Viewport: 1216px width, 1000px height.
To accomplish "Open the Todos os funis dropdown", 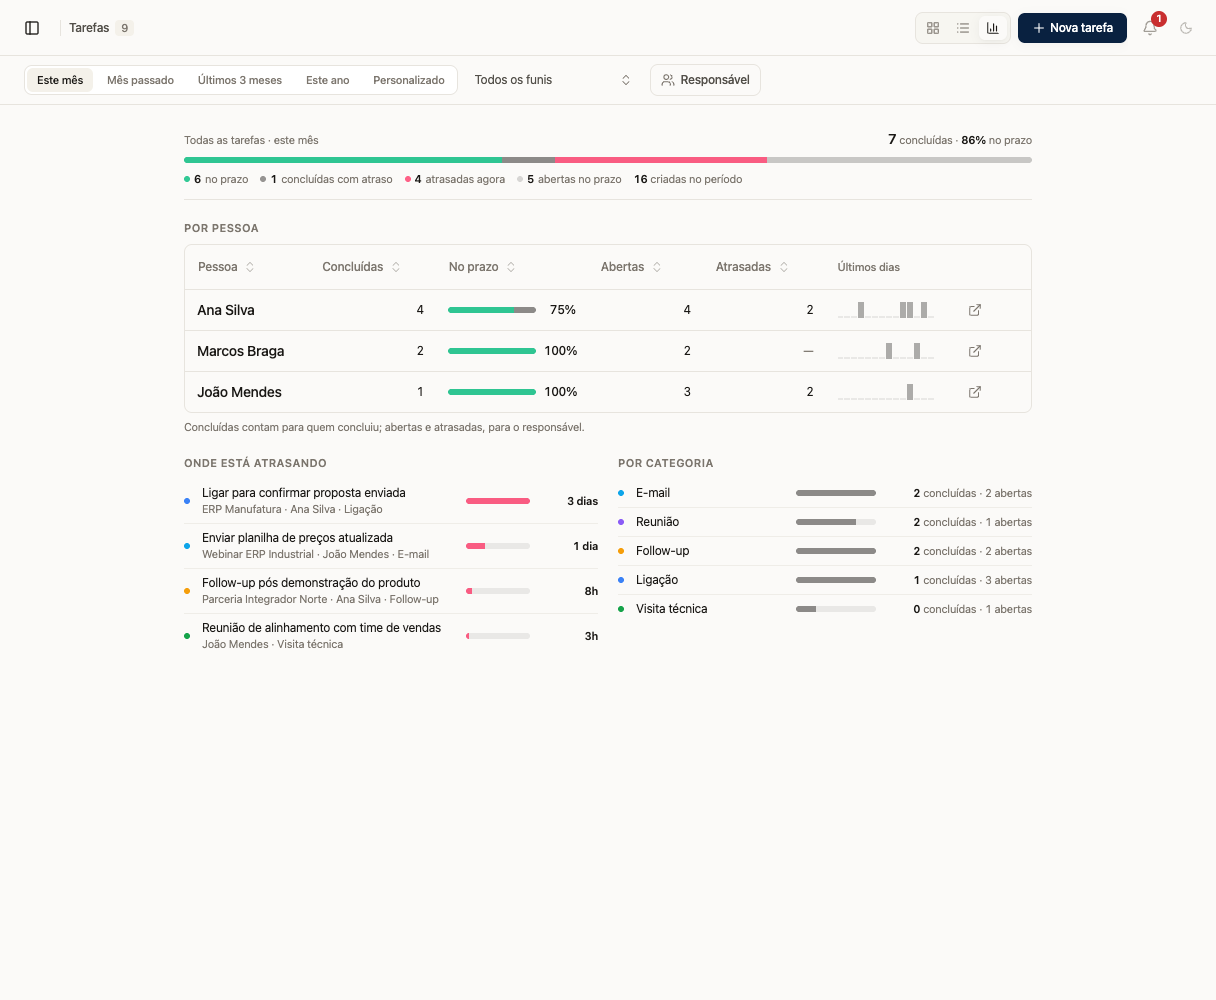I will tap(553, 80).
